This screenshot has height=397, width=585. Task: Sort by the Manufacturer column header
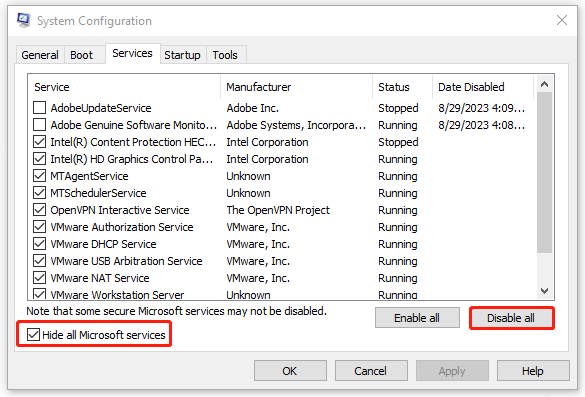[x=297, y=87]
